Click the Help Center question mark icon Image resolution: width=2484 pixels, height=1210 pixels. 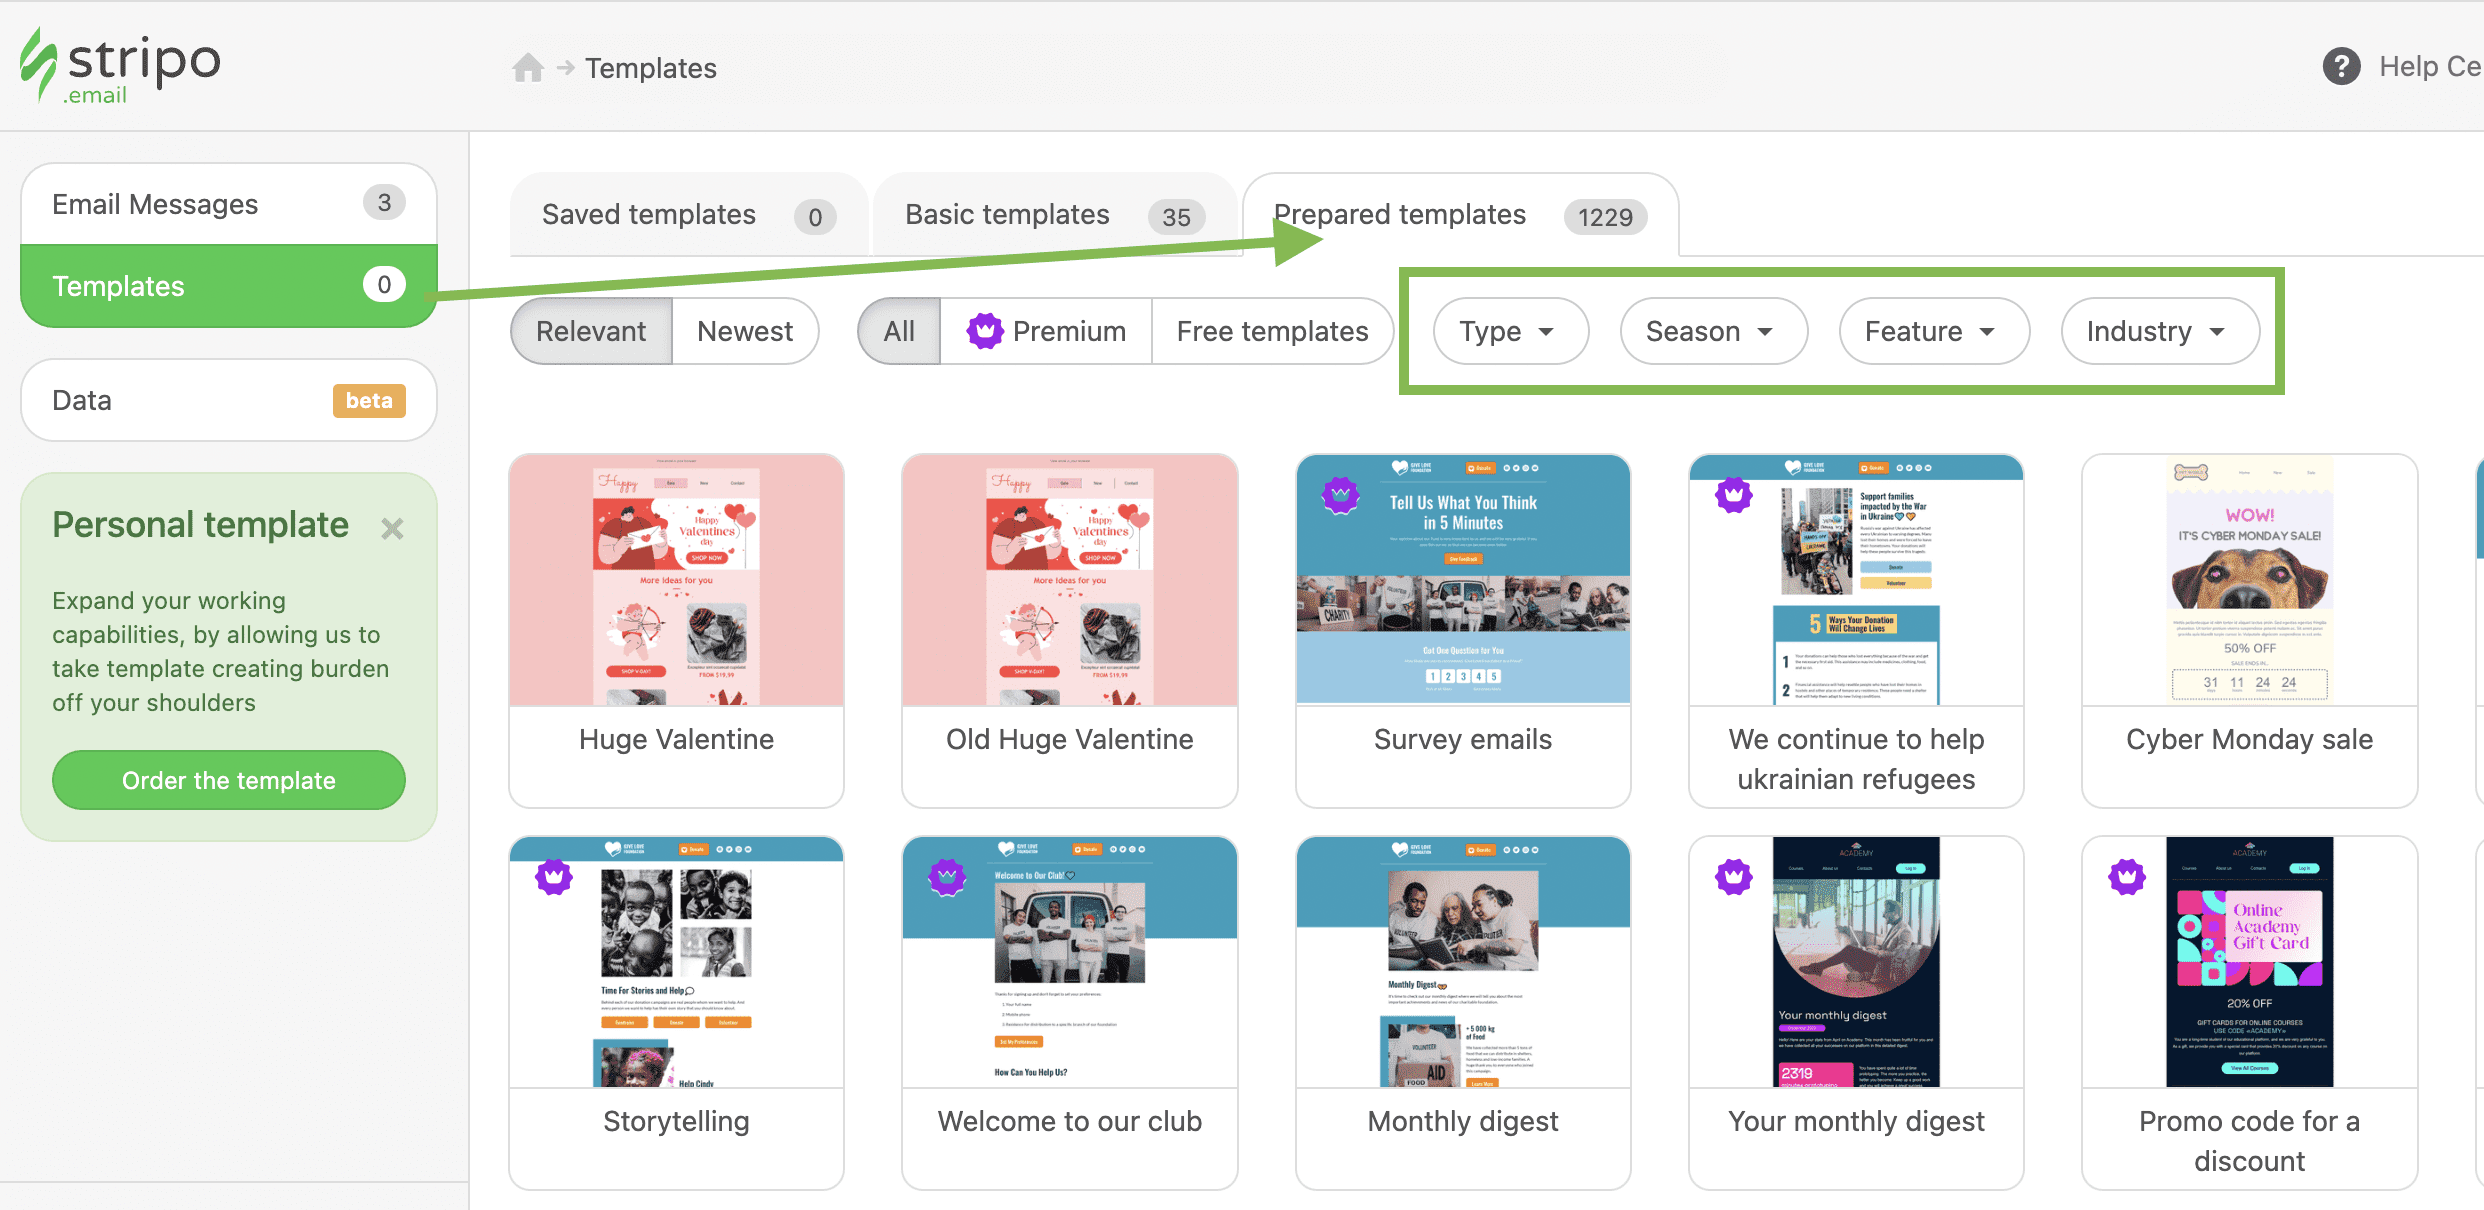[2340, 67]
